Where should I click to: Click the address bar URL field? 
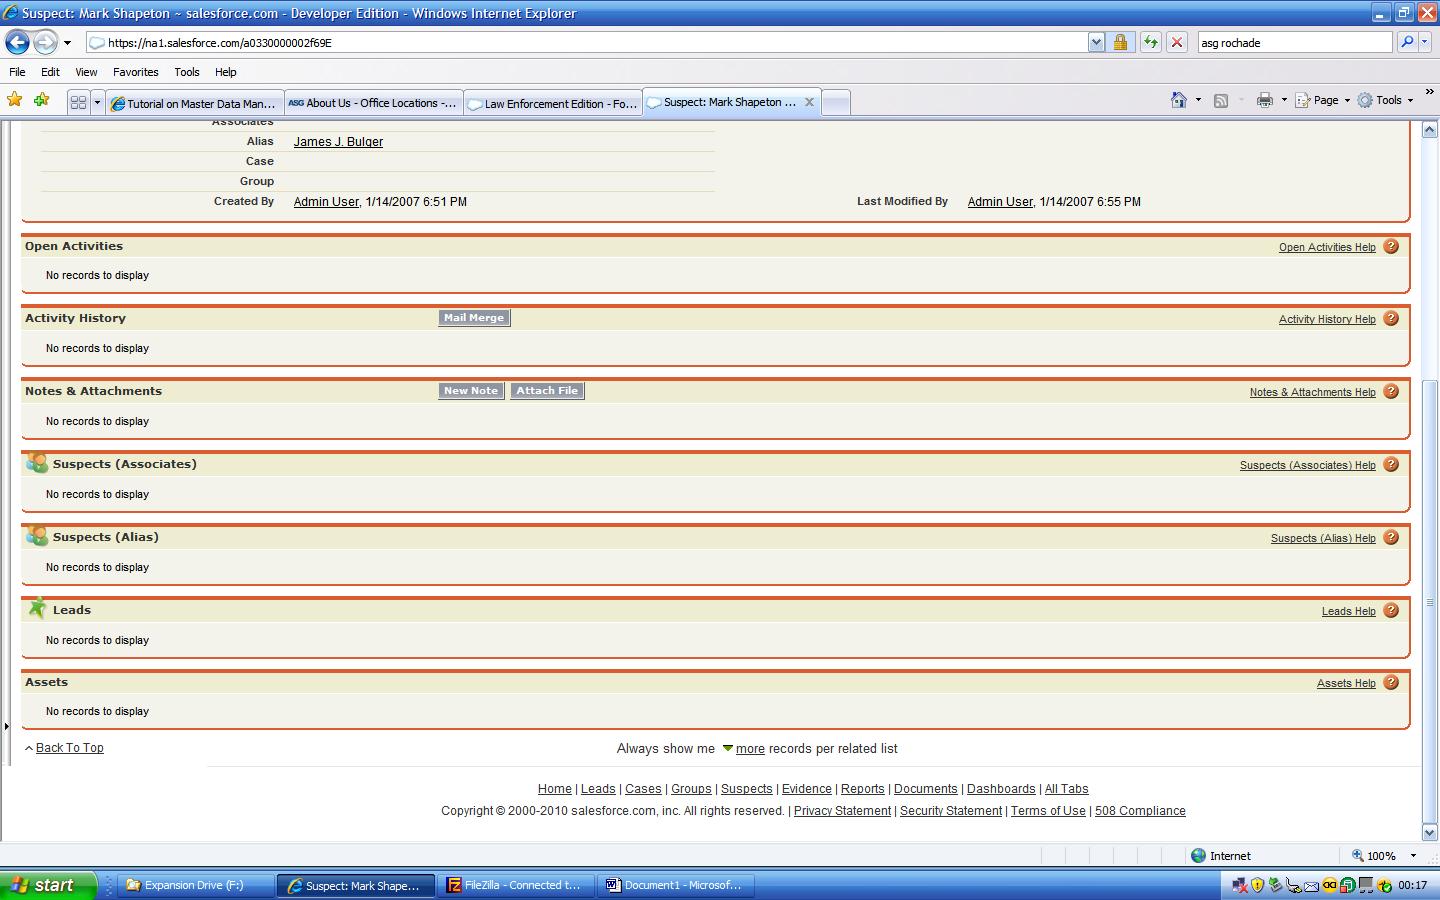[x=587, y=42]
